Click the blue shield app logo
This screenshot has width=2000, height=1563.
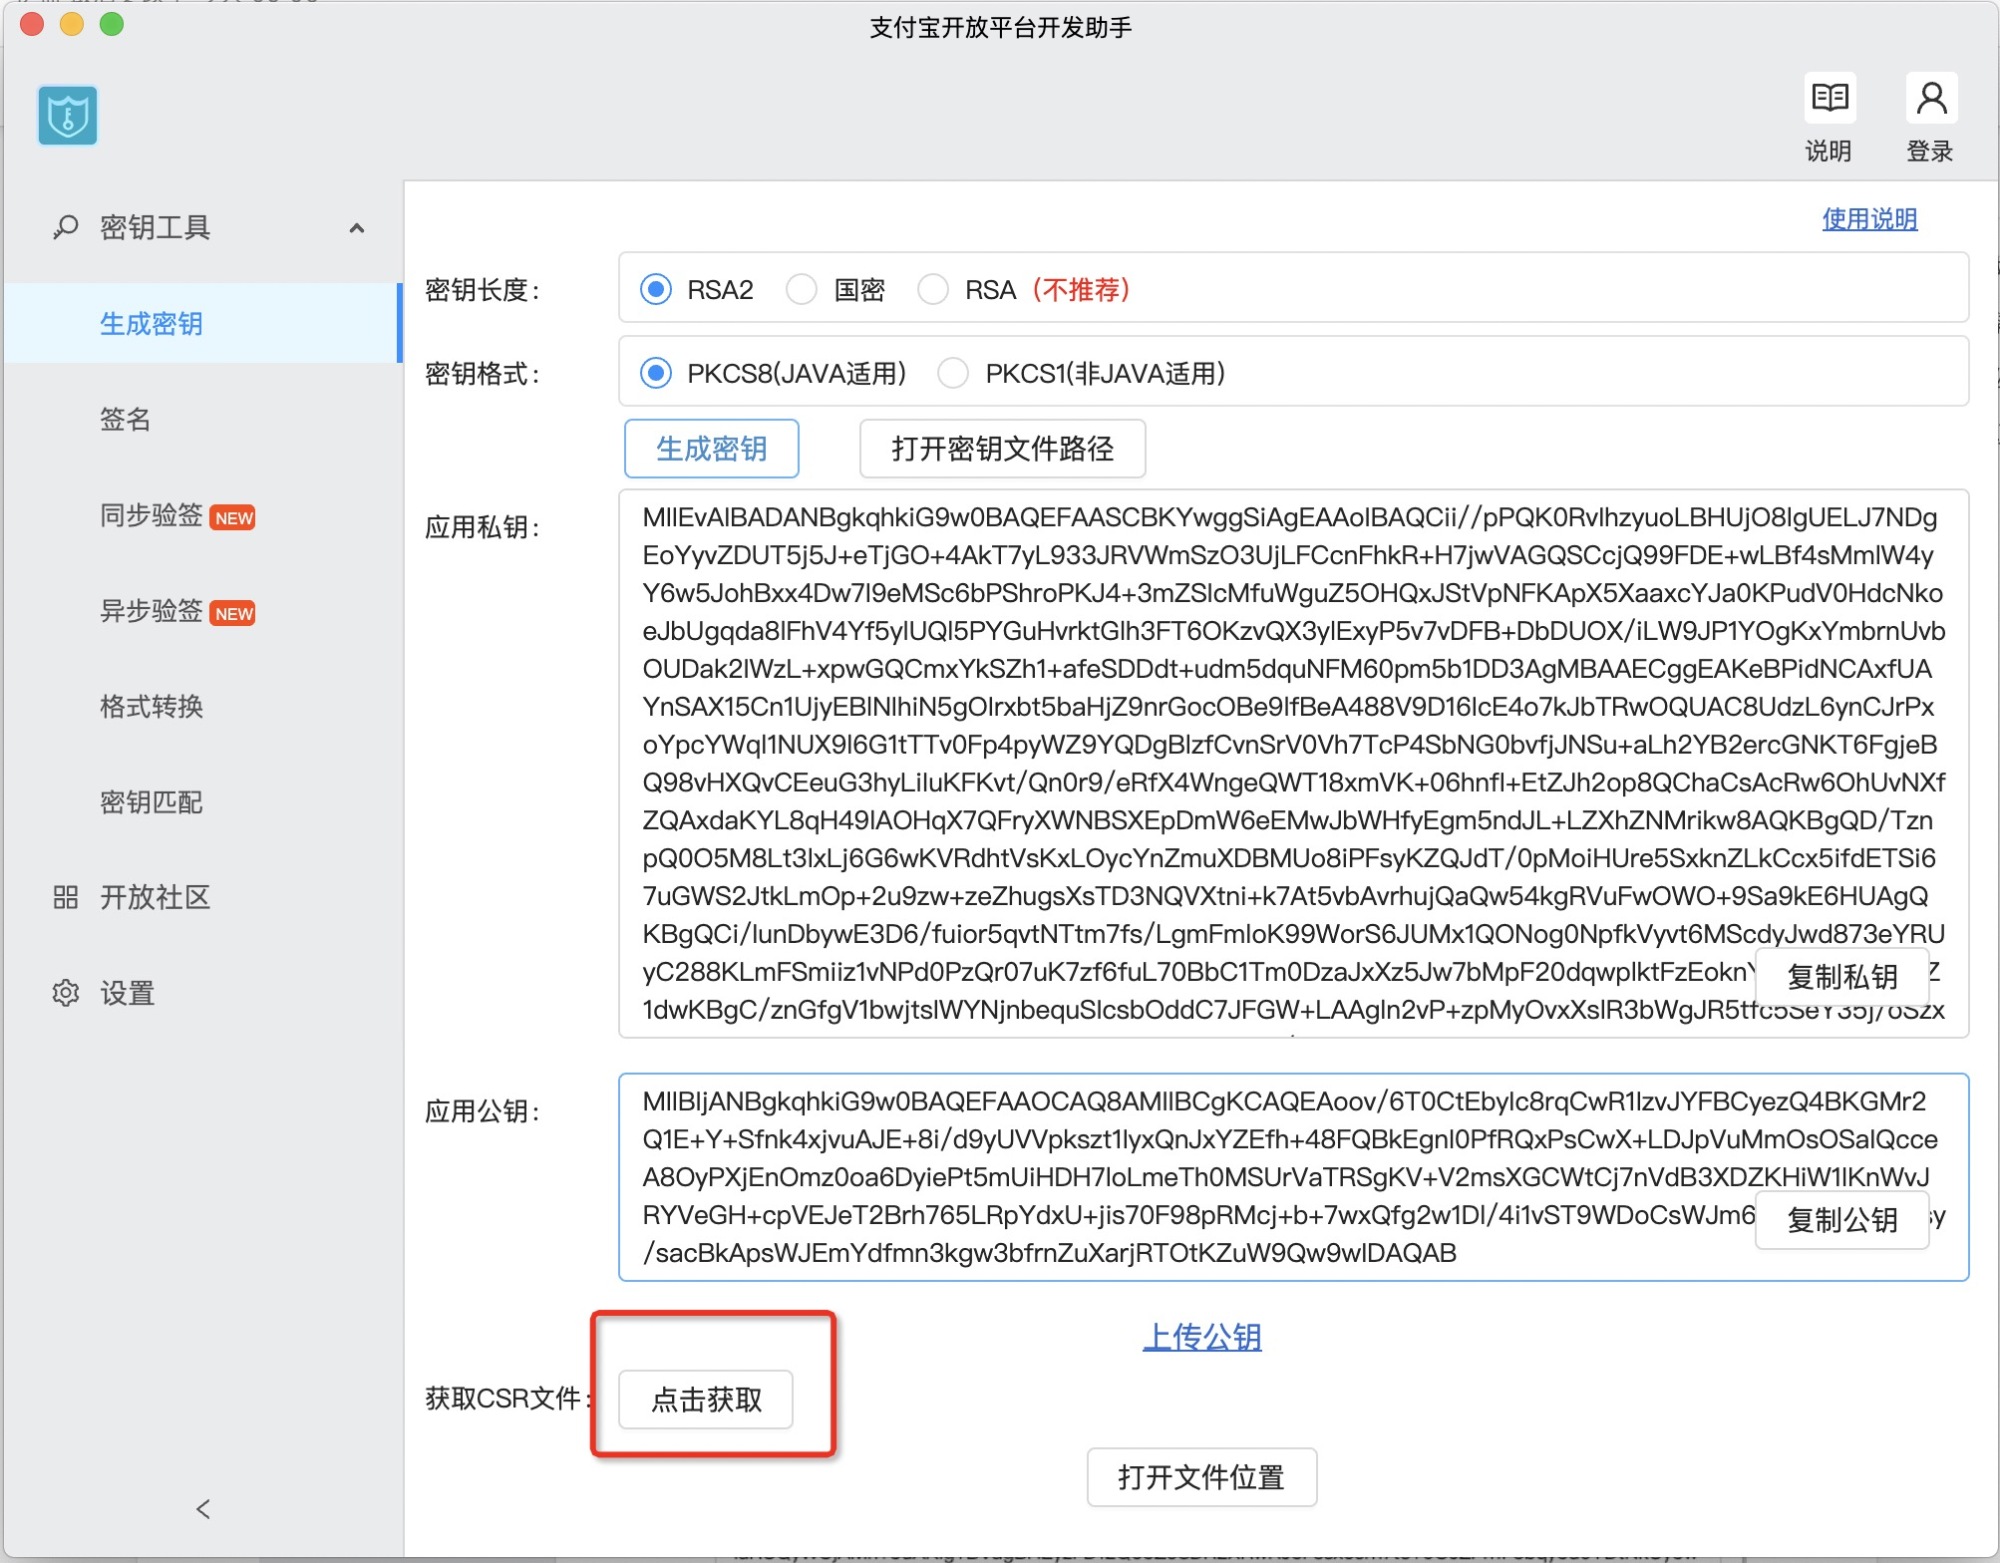[x=68, y=116]
